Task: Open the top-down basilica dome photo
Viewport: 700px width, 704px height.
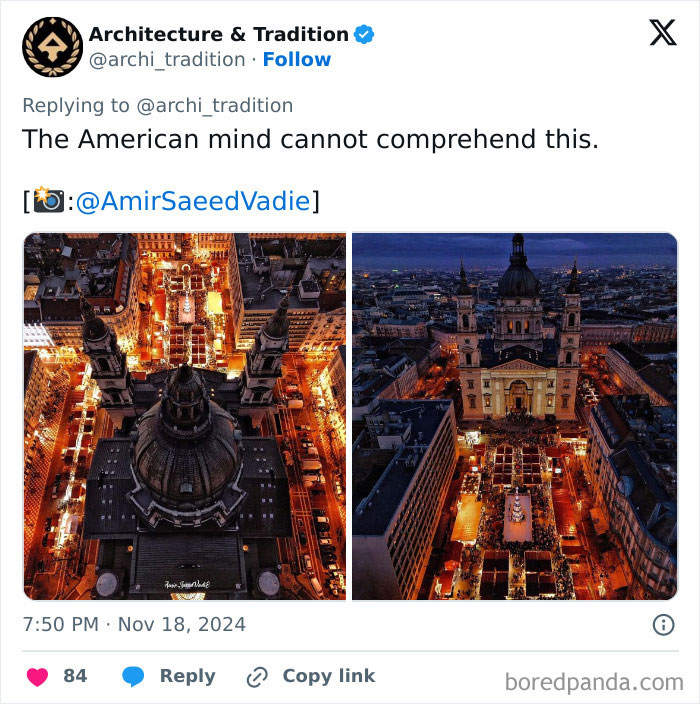Action: [185, 416]
